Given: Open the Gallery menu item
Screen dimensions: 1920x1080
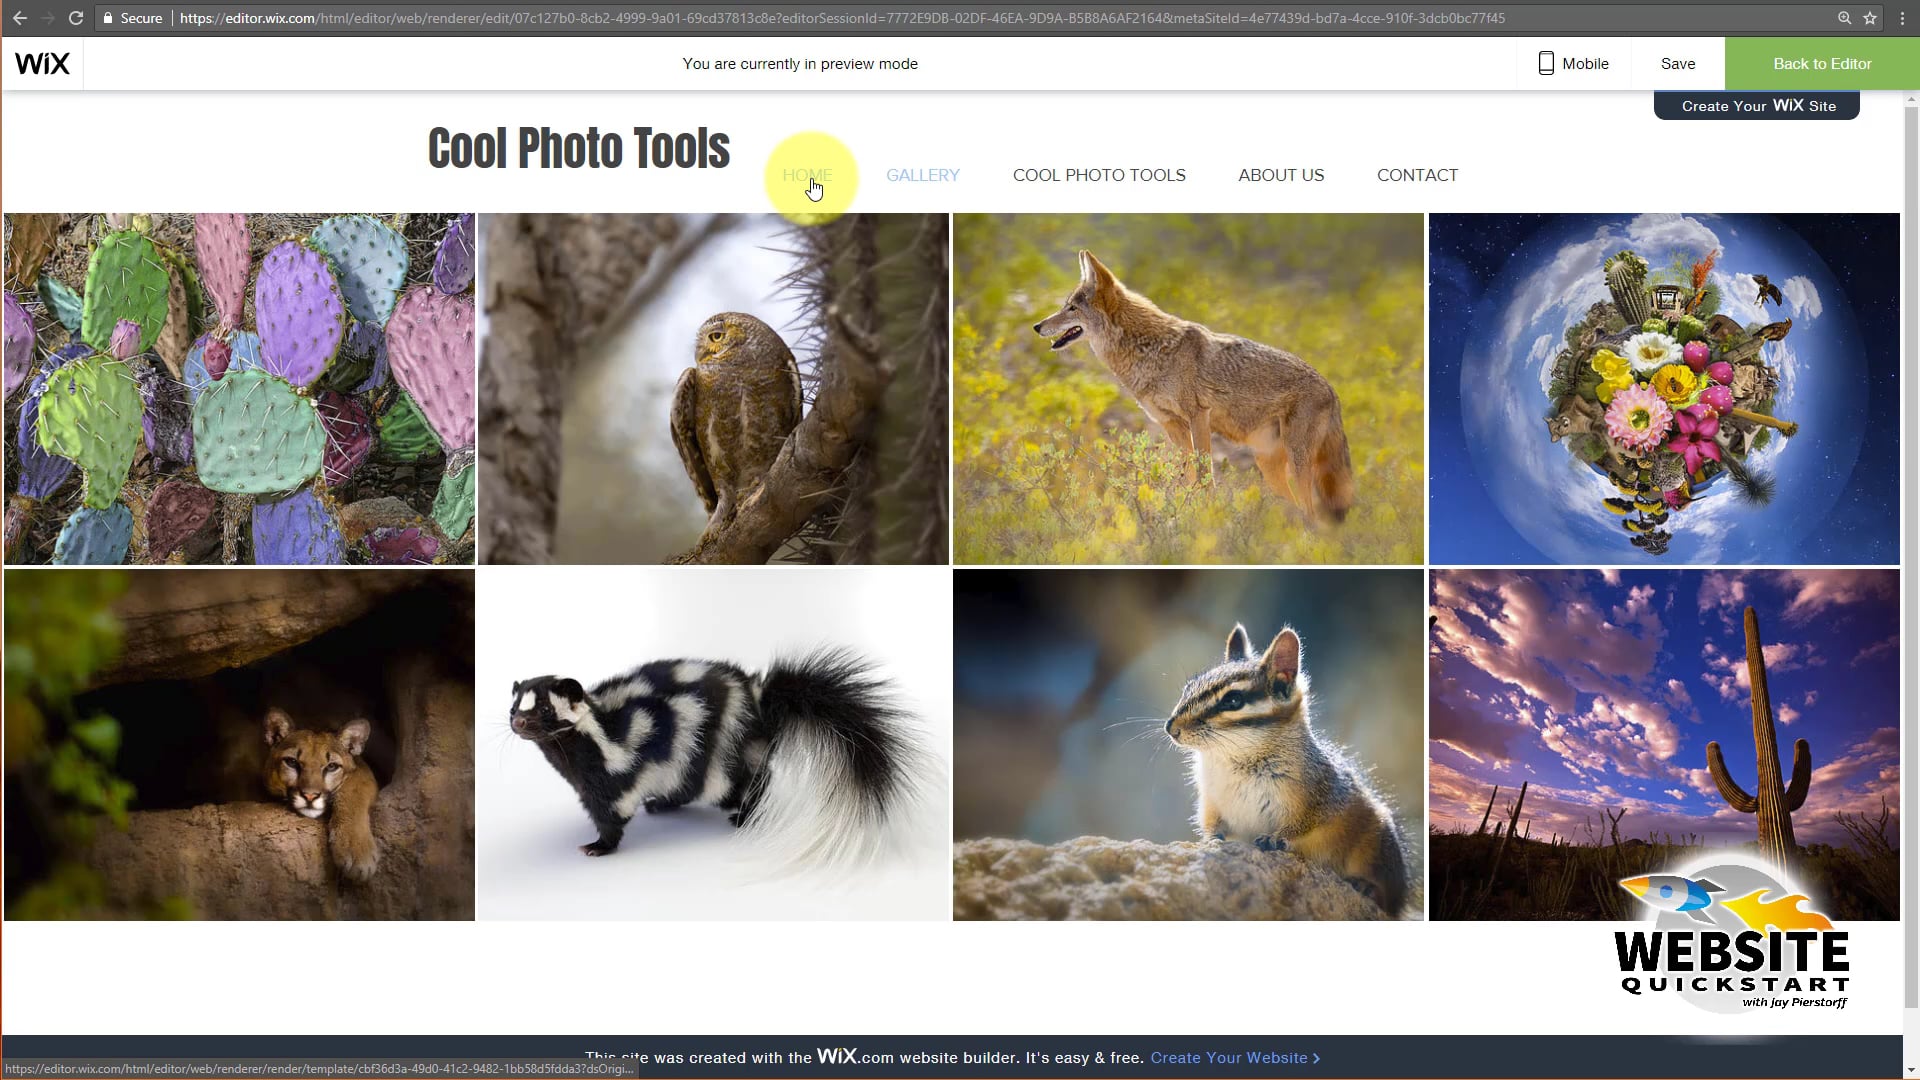Looking at the screenshot, I should pos(922,175).
